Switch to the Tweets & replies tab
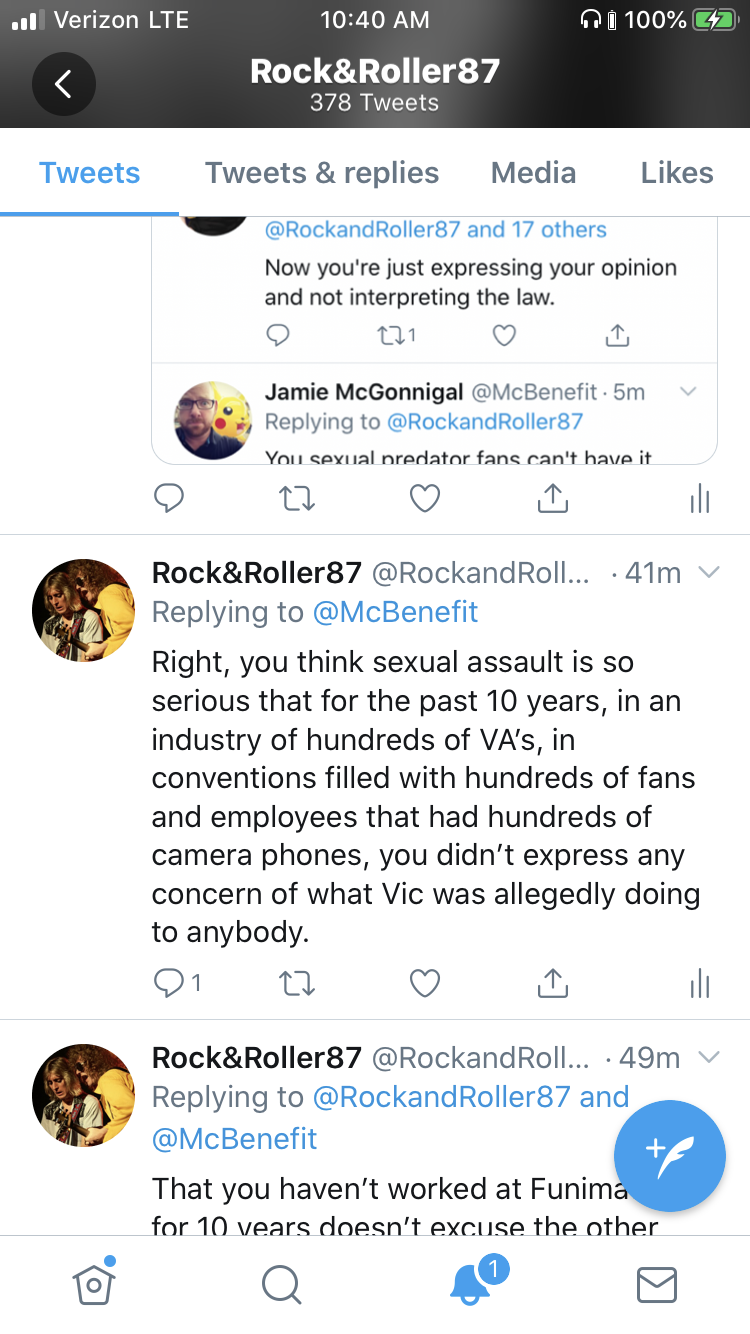 [322, 173]
